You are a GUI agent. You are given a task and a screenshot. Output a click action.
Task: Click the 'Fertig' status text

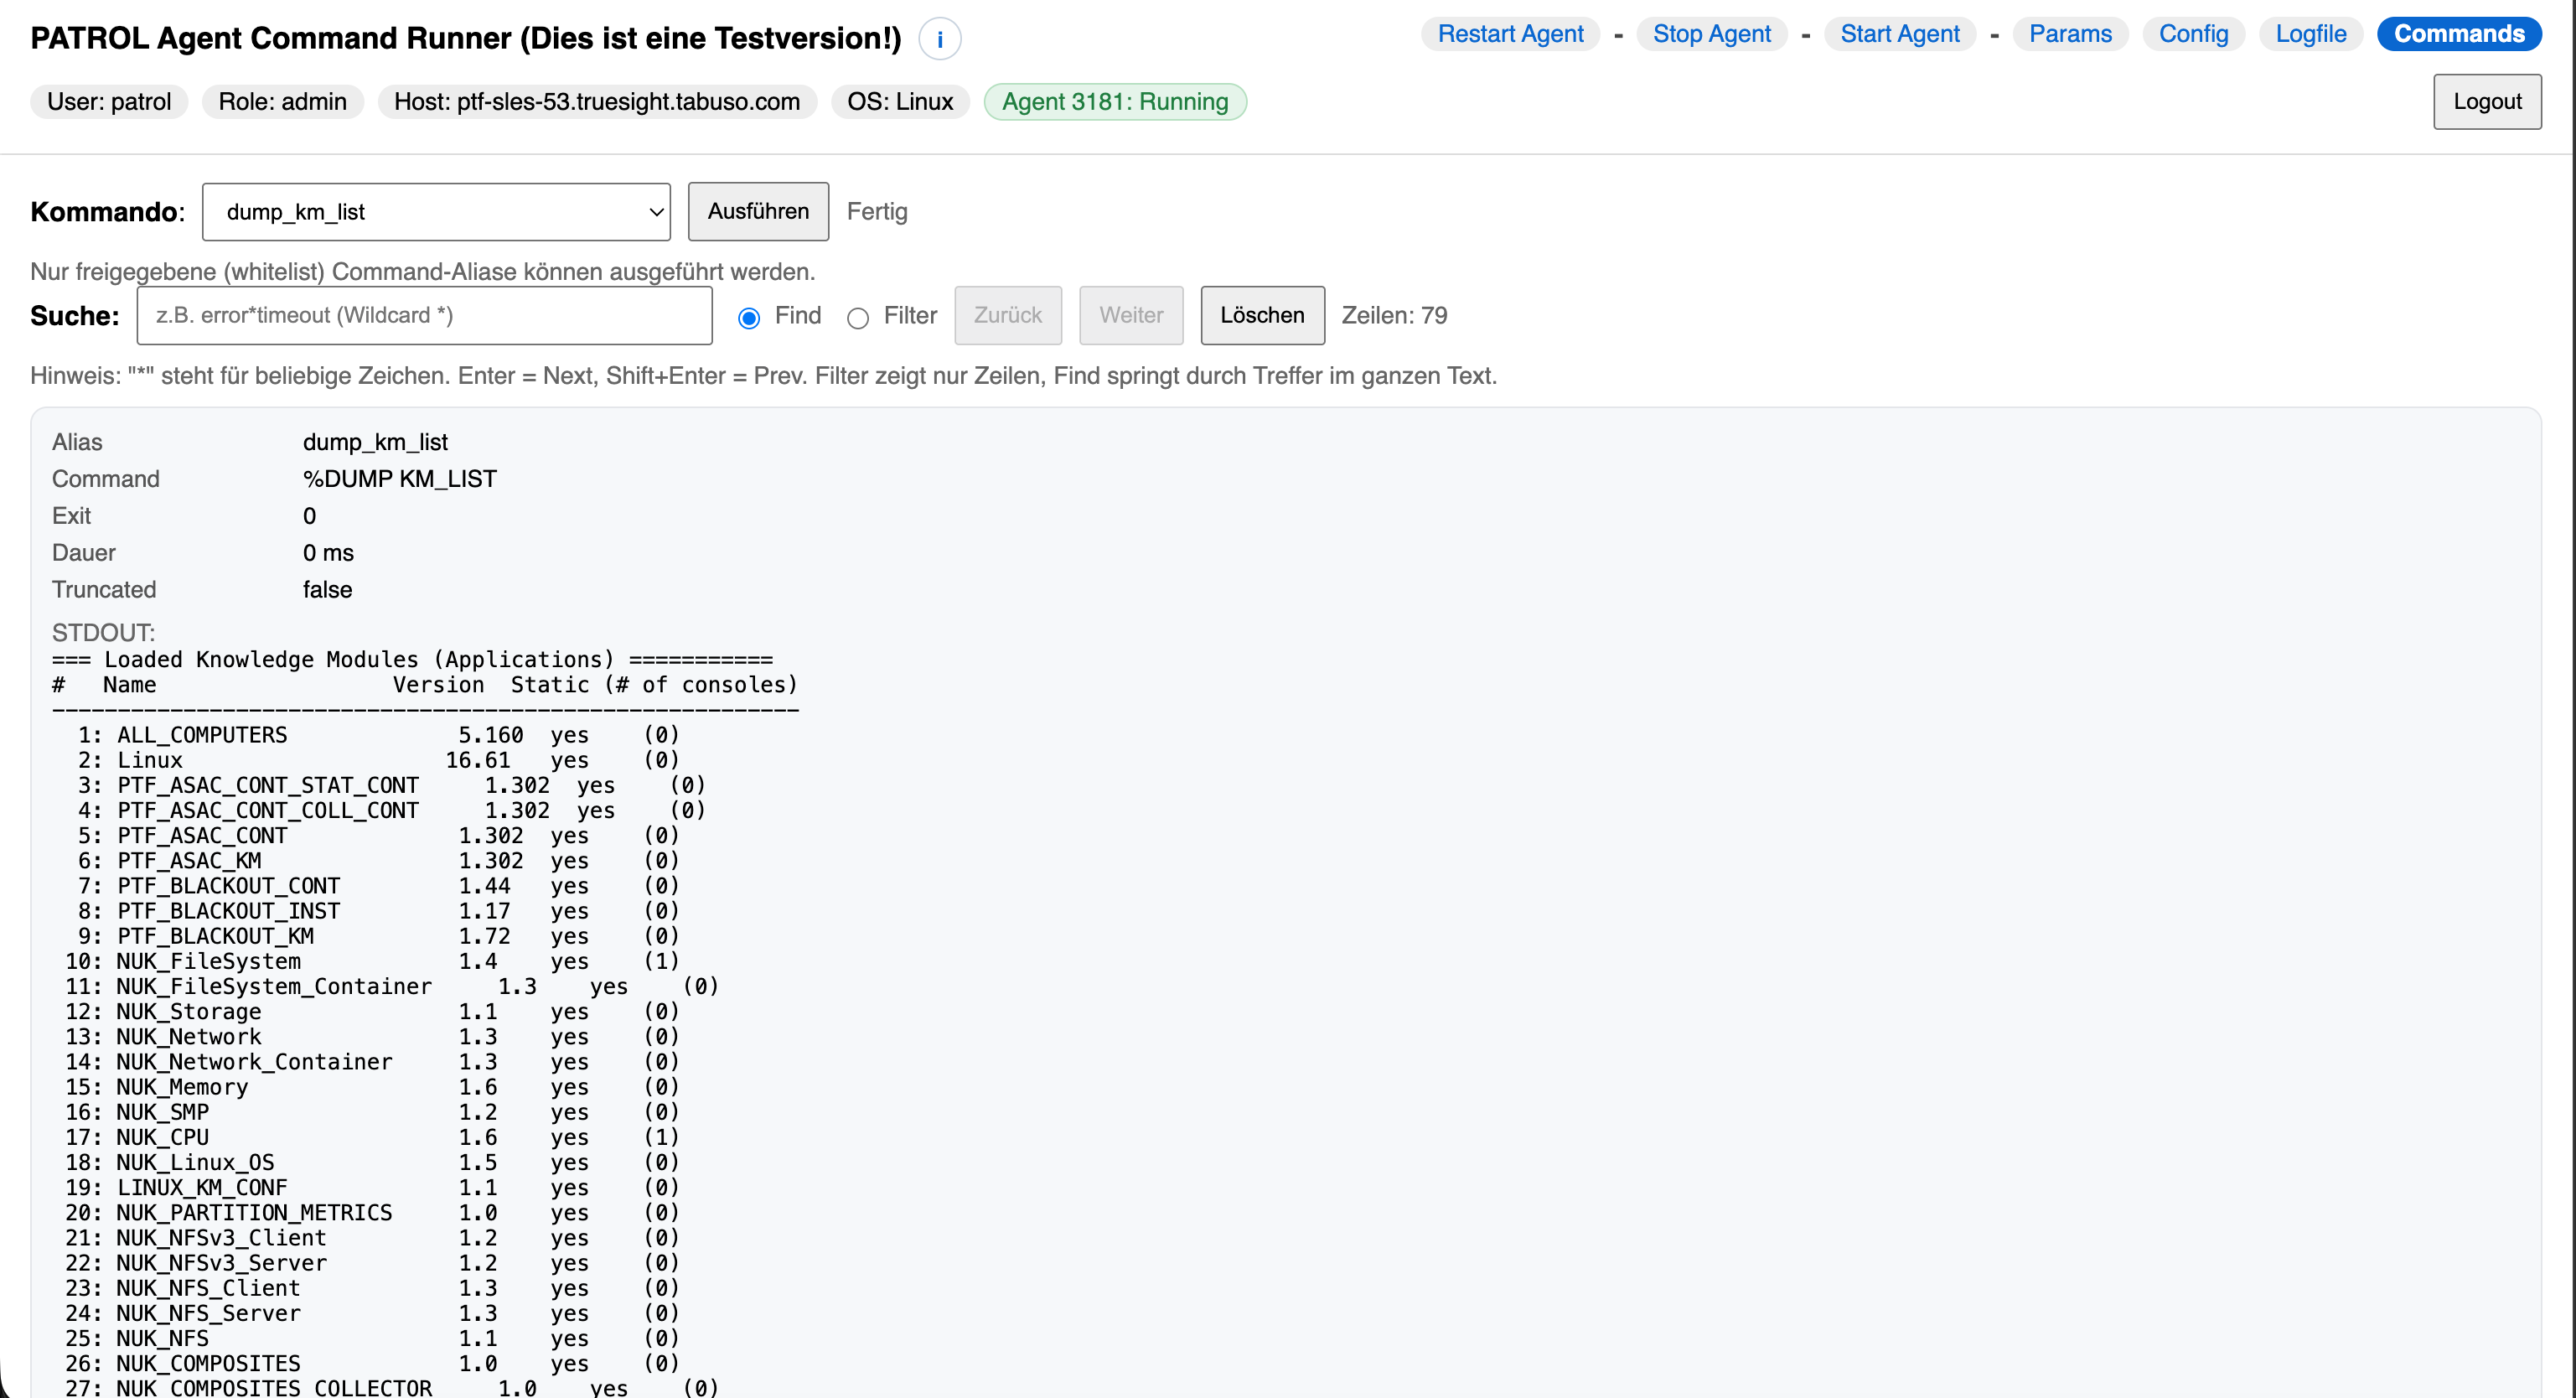pos(877,211)
